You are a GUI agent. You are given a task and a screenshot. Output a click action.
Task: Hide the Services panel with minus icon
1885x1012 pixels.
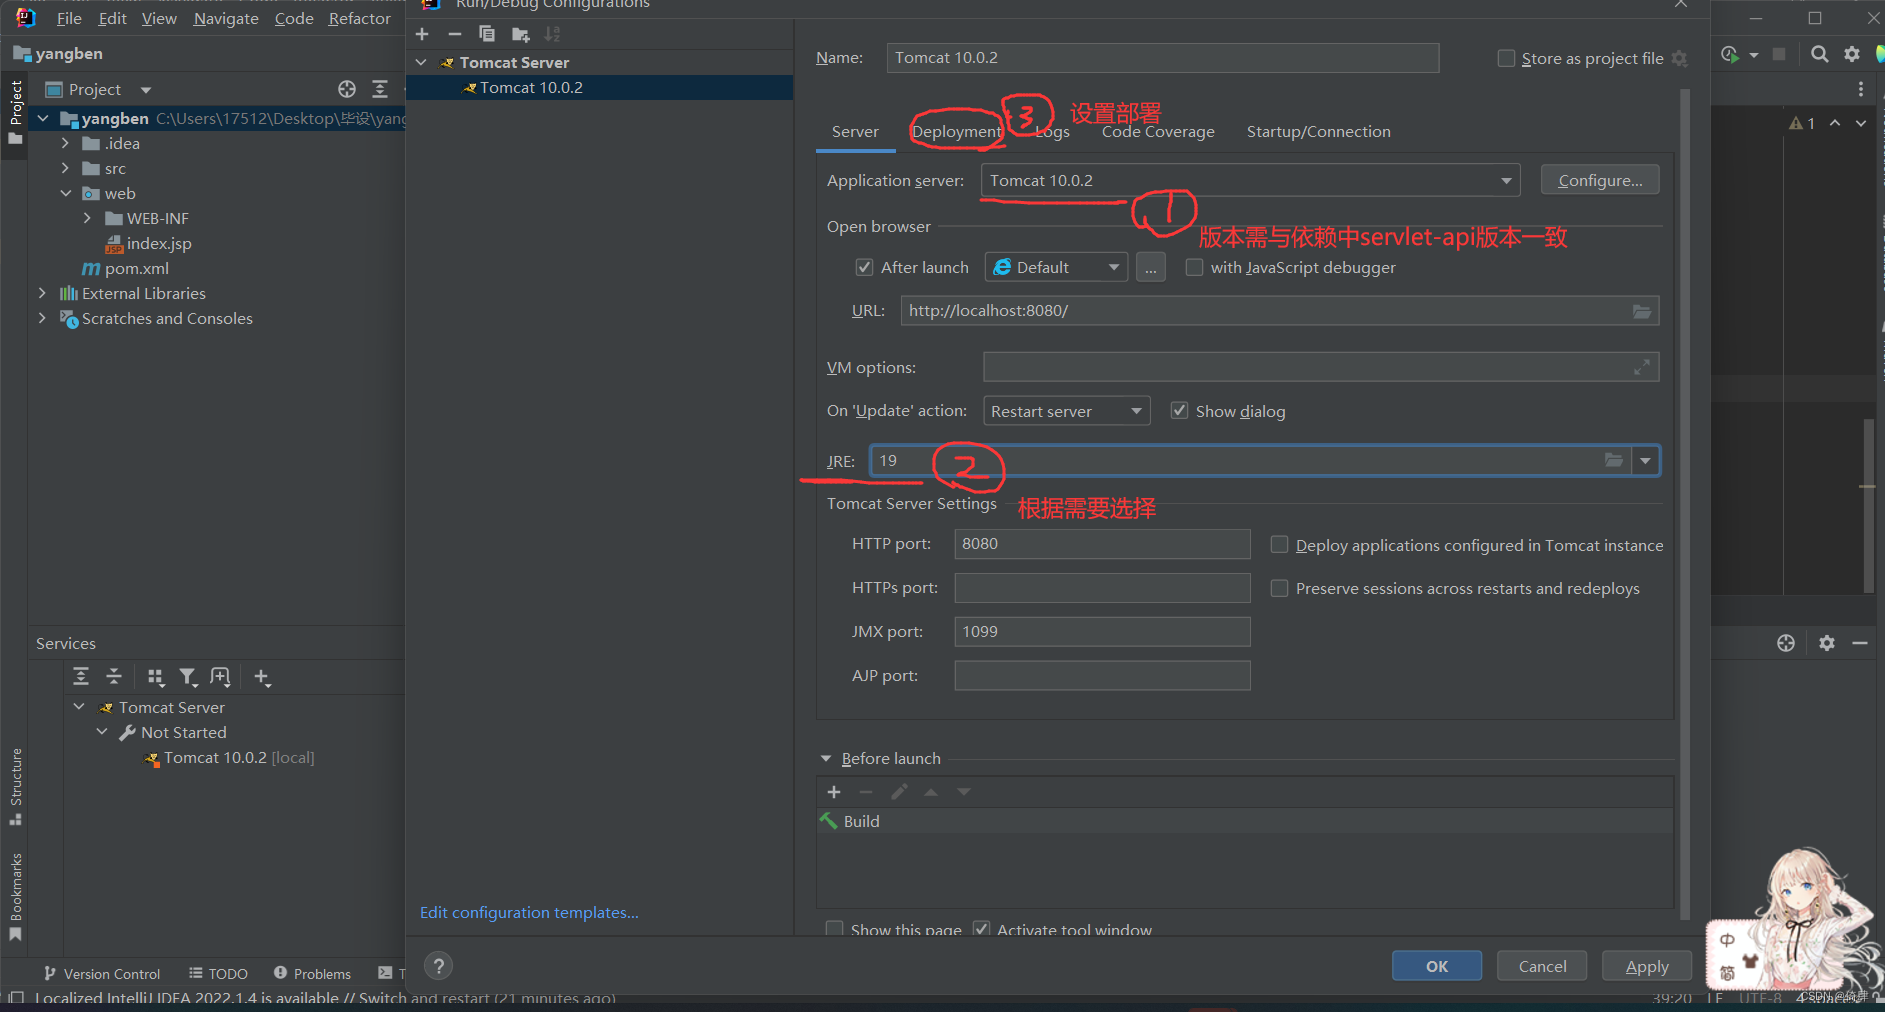(x=1860, y=643)
